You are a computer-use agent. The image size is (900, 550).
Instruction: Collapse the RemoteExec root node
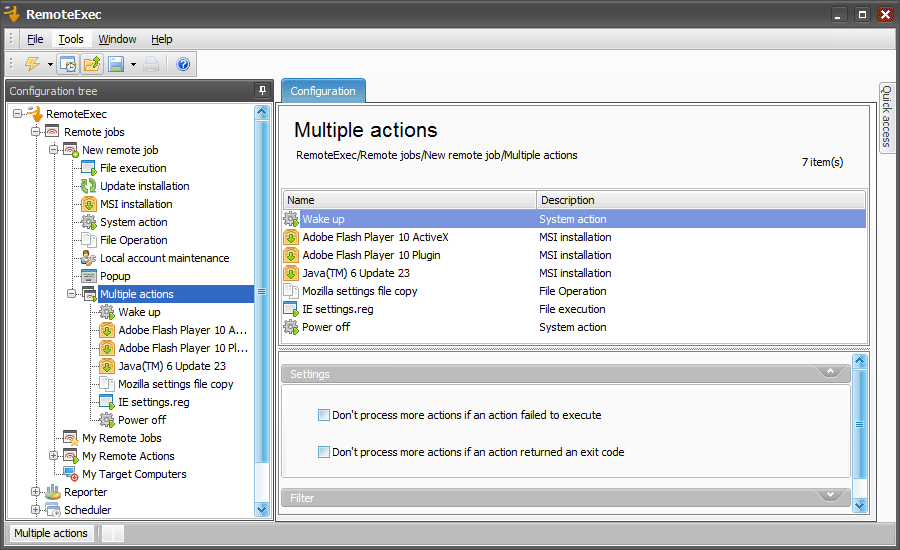(17, 114)
